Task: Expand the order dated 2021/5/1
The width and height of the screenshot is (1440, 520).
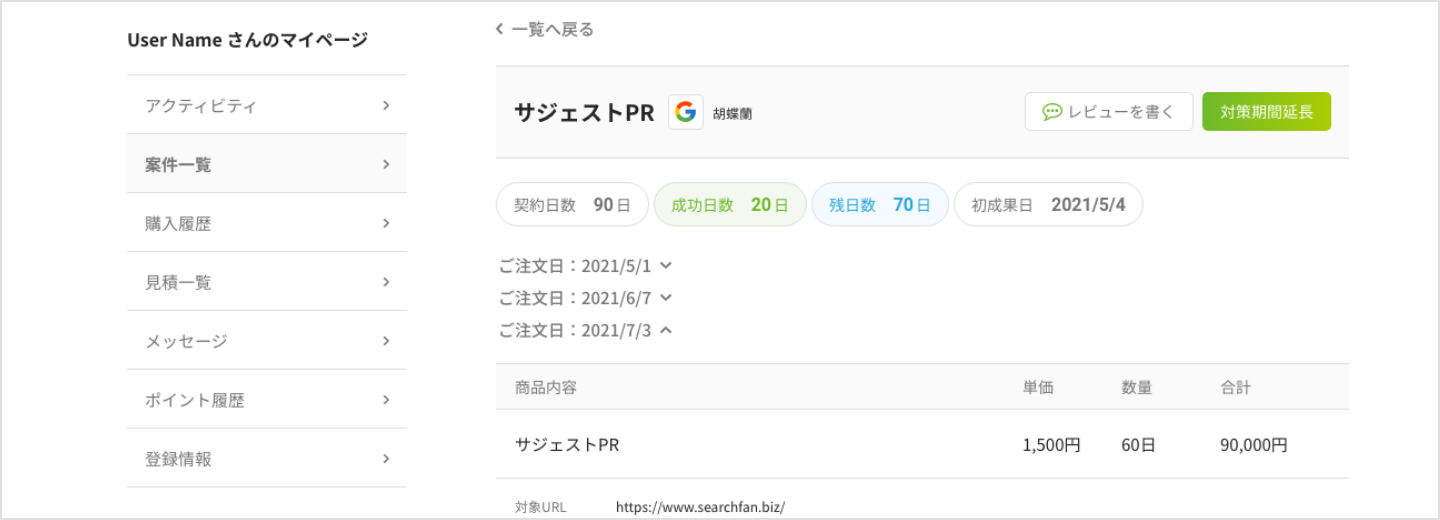Action: click(x=666, y=266)
